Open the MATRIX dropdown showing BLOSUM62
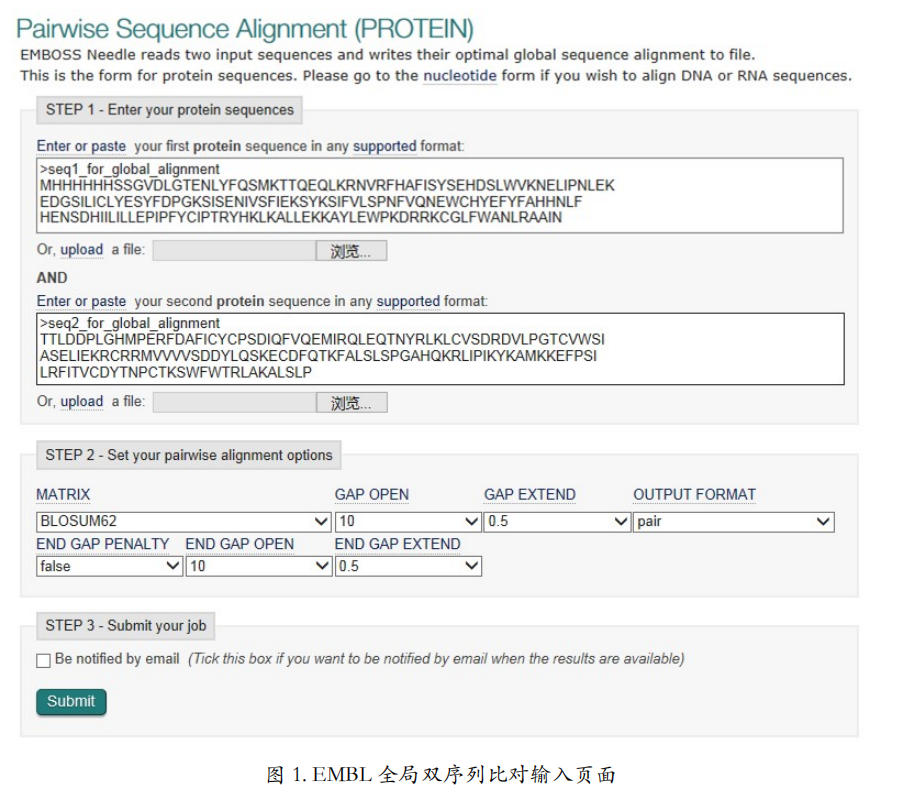 [183, 521]
